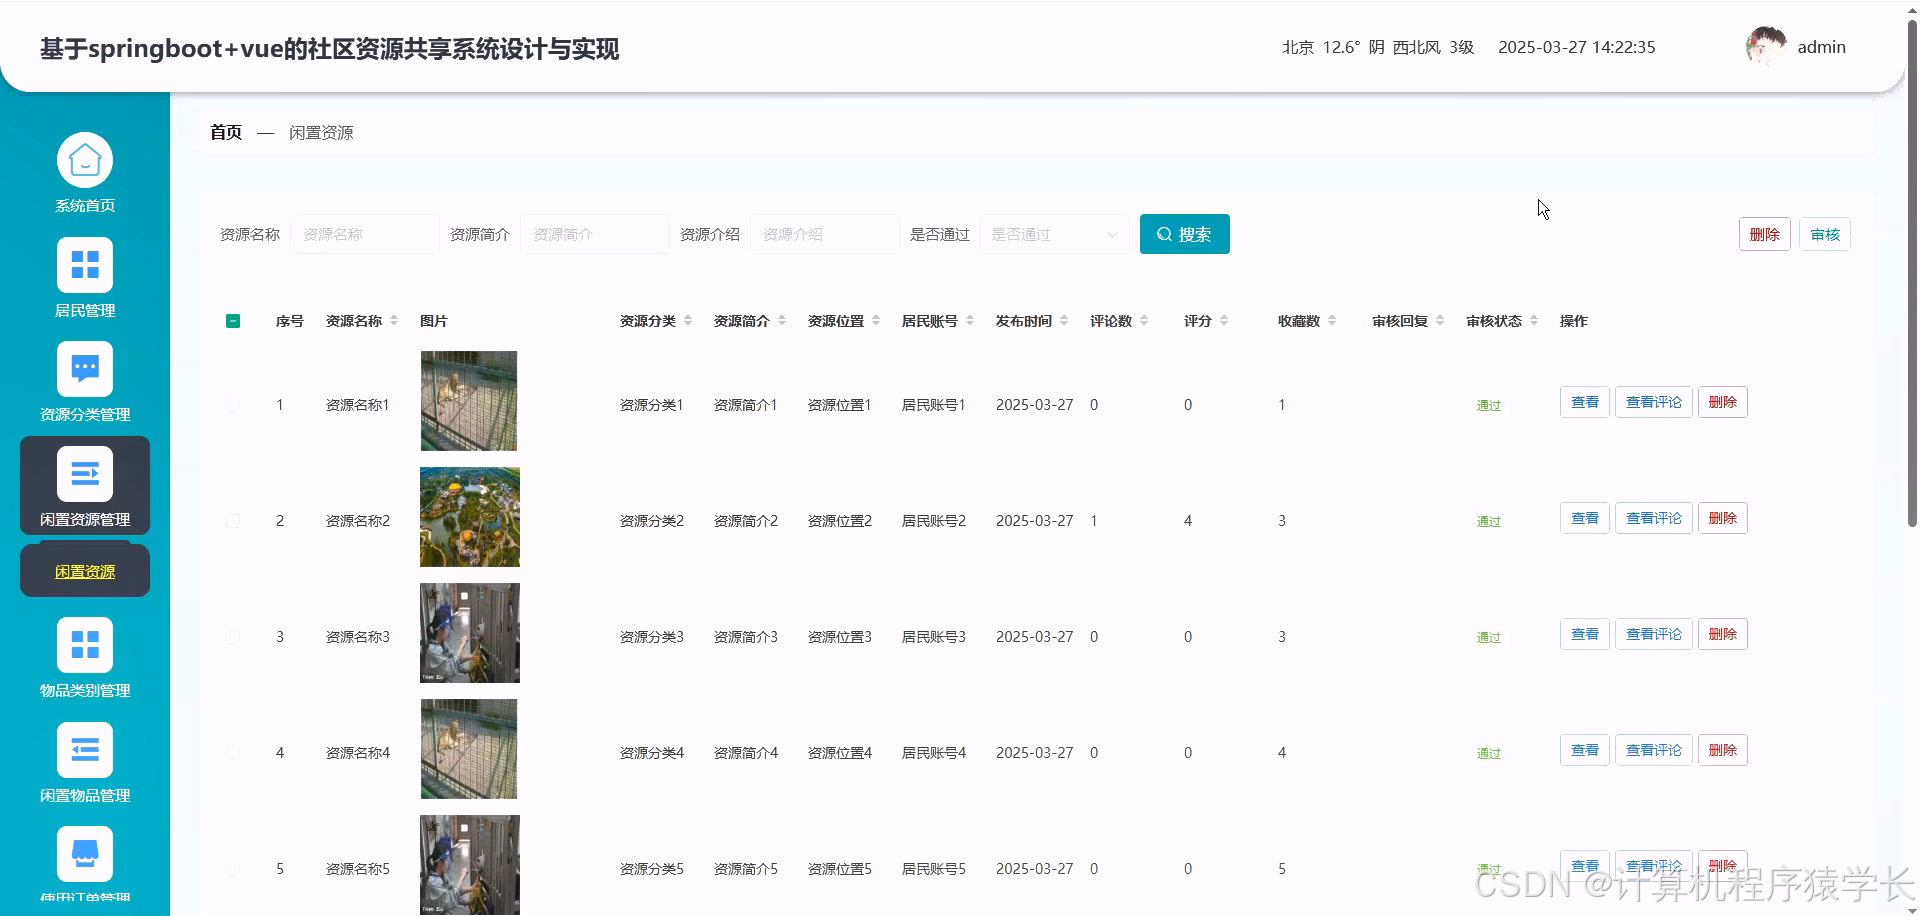Click the 使用订单管理 monitor icon
1920x916 pixels.
click(85, 852)
